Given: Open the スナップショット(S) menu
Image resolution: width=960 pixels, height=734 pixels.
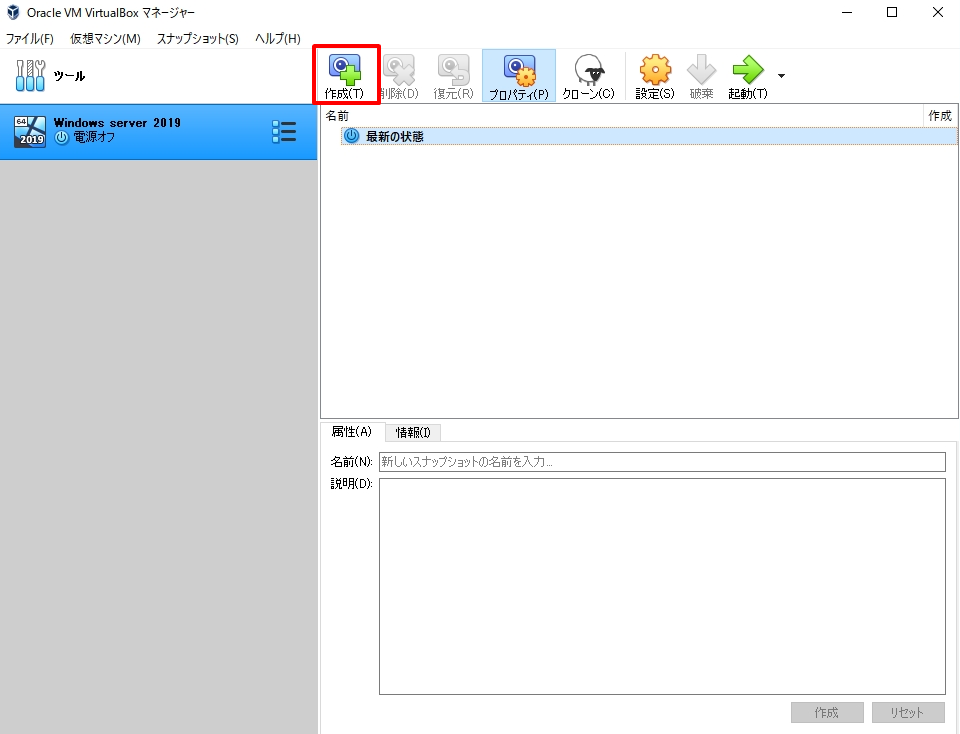Looking at the screenshot, I should (198, 39).
